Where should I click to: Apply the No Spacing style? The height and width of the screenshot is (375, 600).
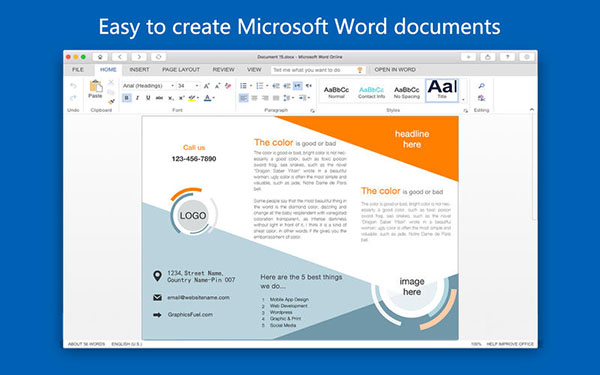click(x=407, y=92)
